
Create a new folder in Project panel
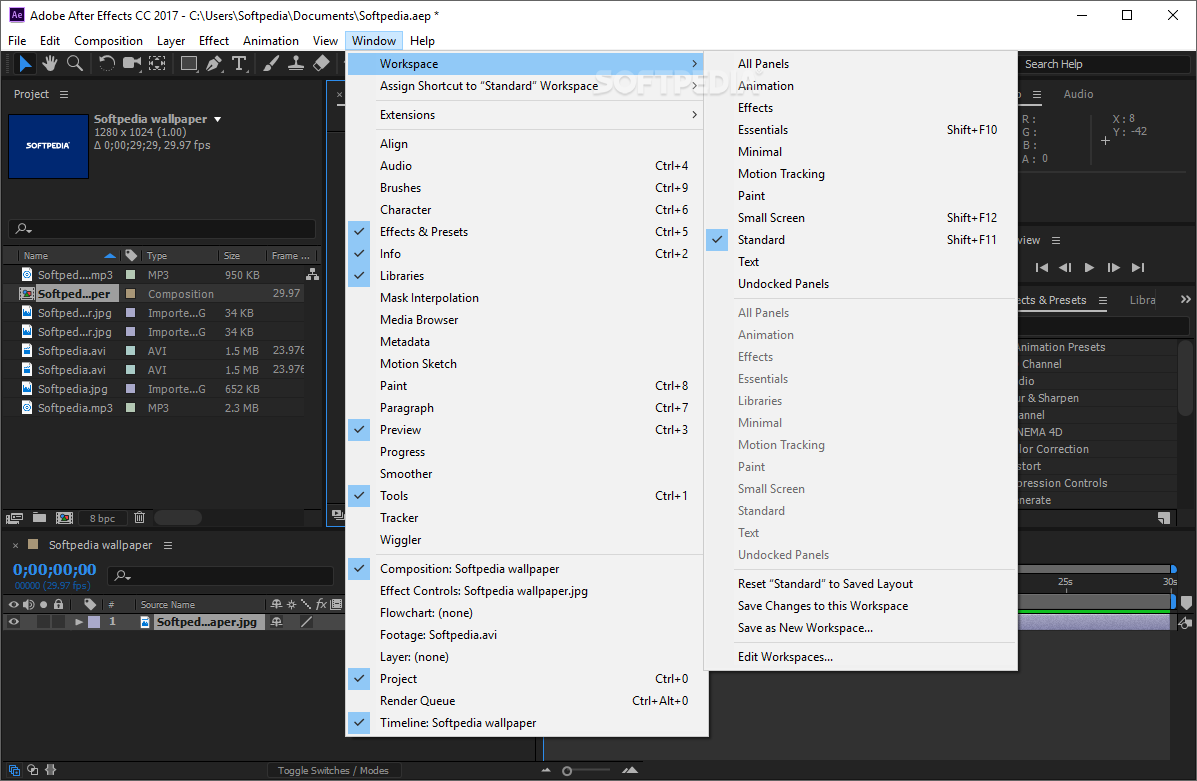pyautogui.click(x=39, y=518)
